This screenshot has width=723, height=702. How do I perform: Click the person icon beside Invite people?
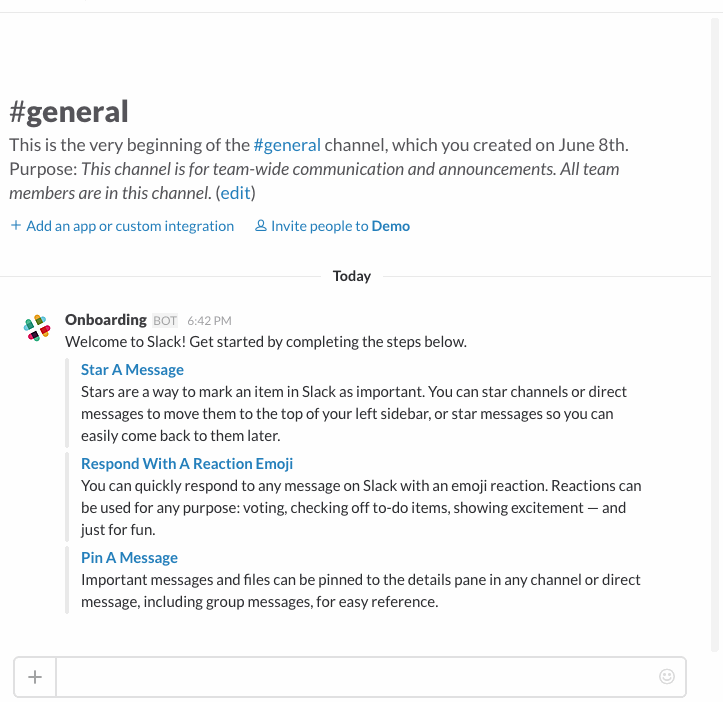[x=261, y=226]
